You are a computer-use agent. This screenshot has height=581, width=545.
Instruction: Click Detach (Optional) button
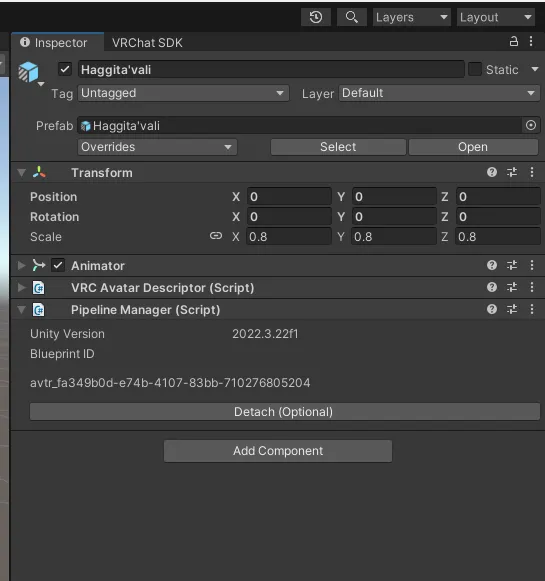pos(285,412)
